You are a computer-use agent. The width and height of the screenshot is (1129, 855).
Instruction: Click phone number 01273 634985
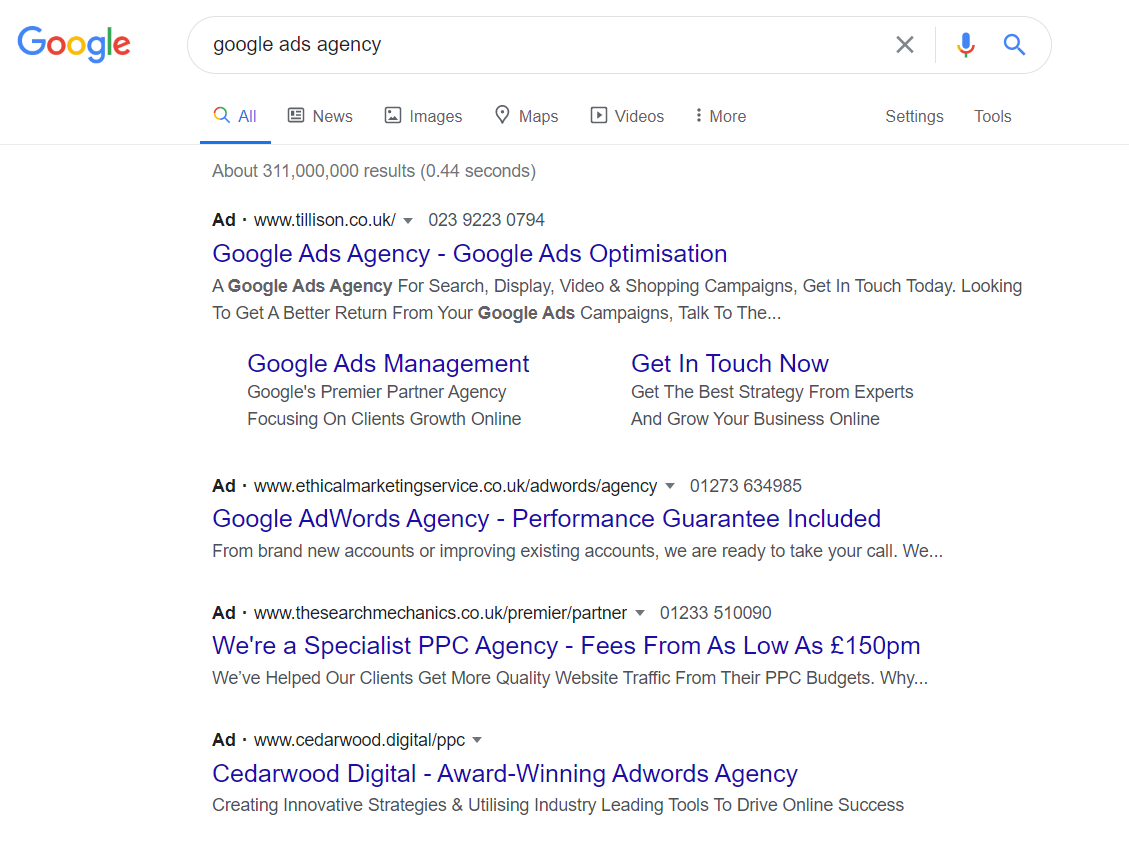[x=745, y=485]
